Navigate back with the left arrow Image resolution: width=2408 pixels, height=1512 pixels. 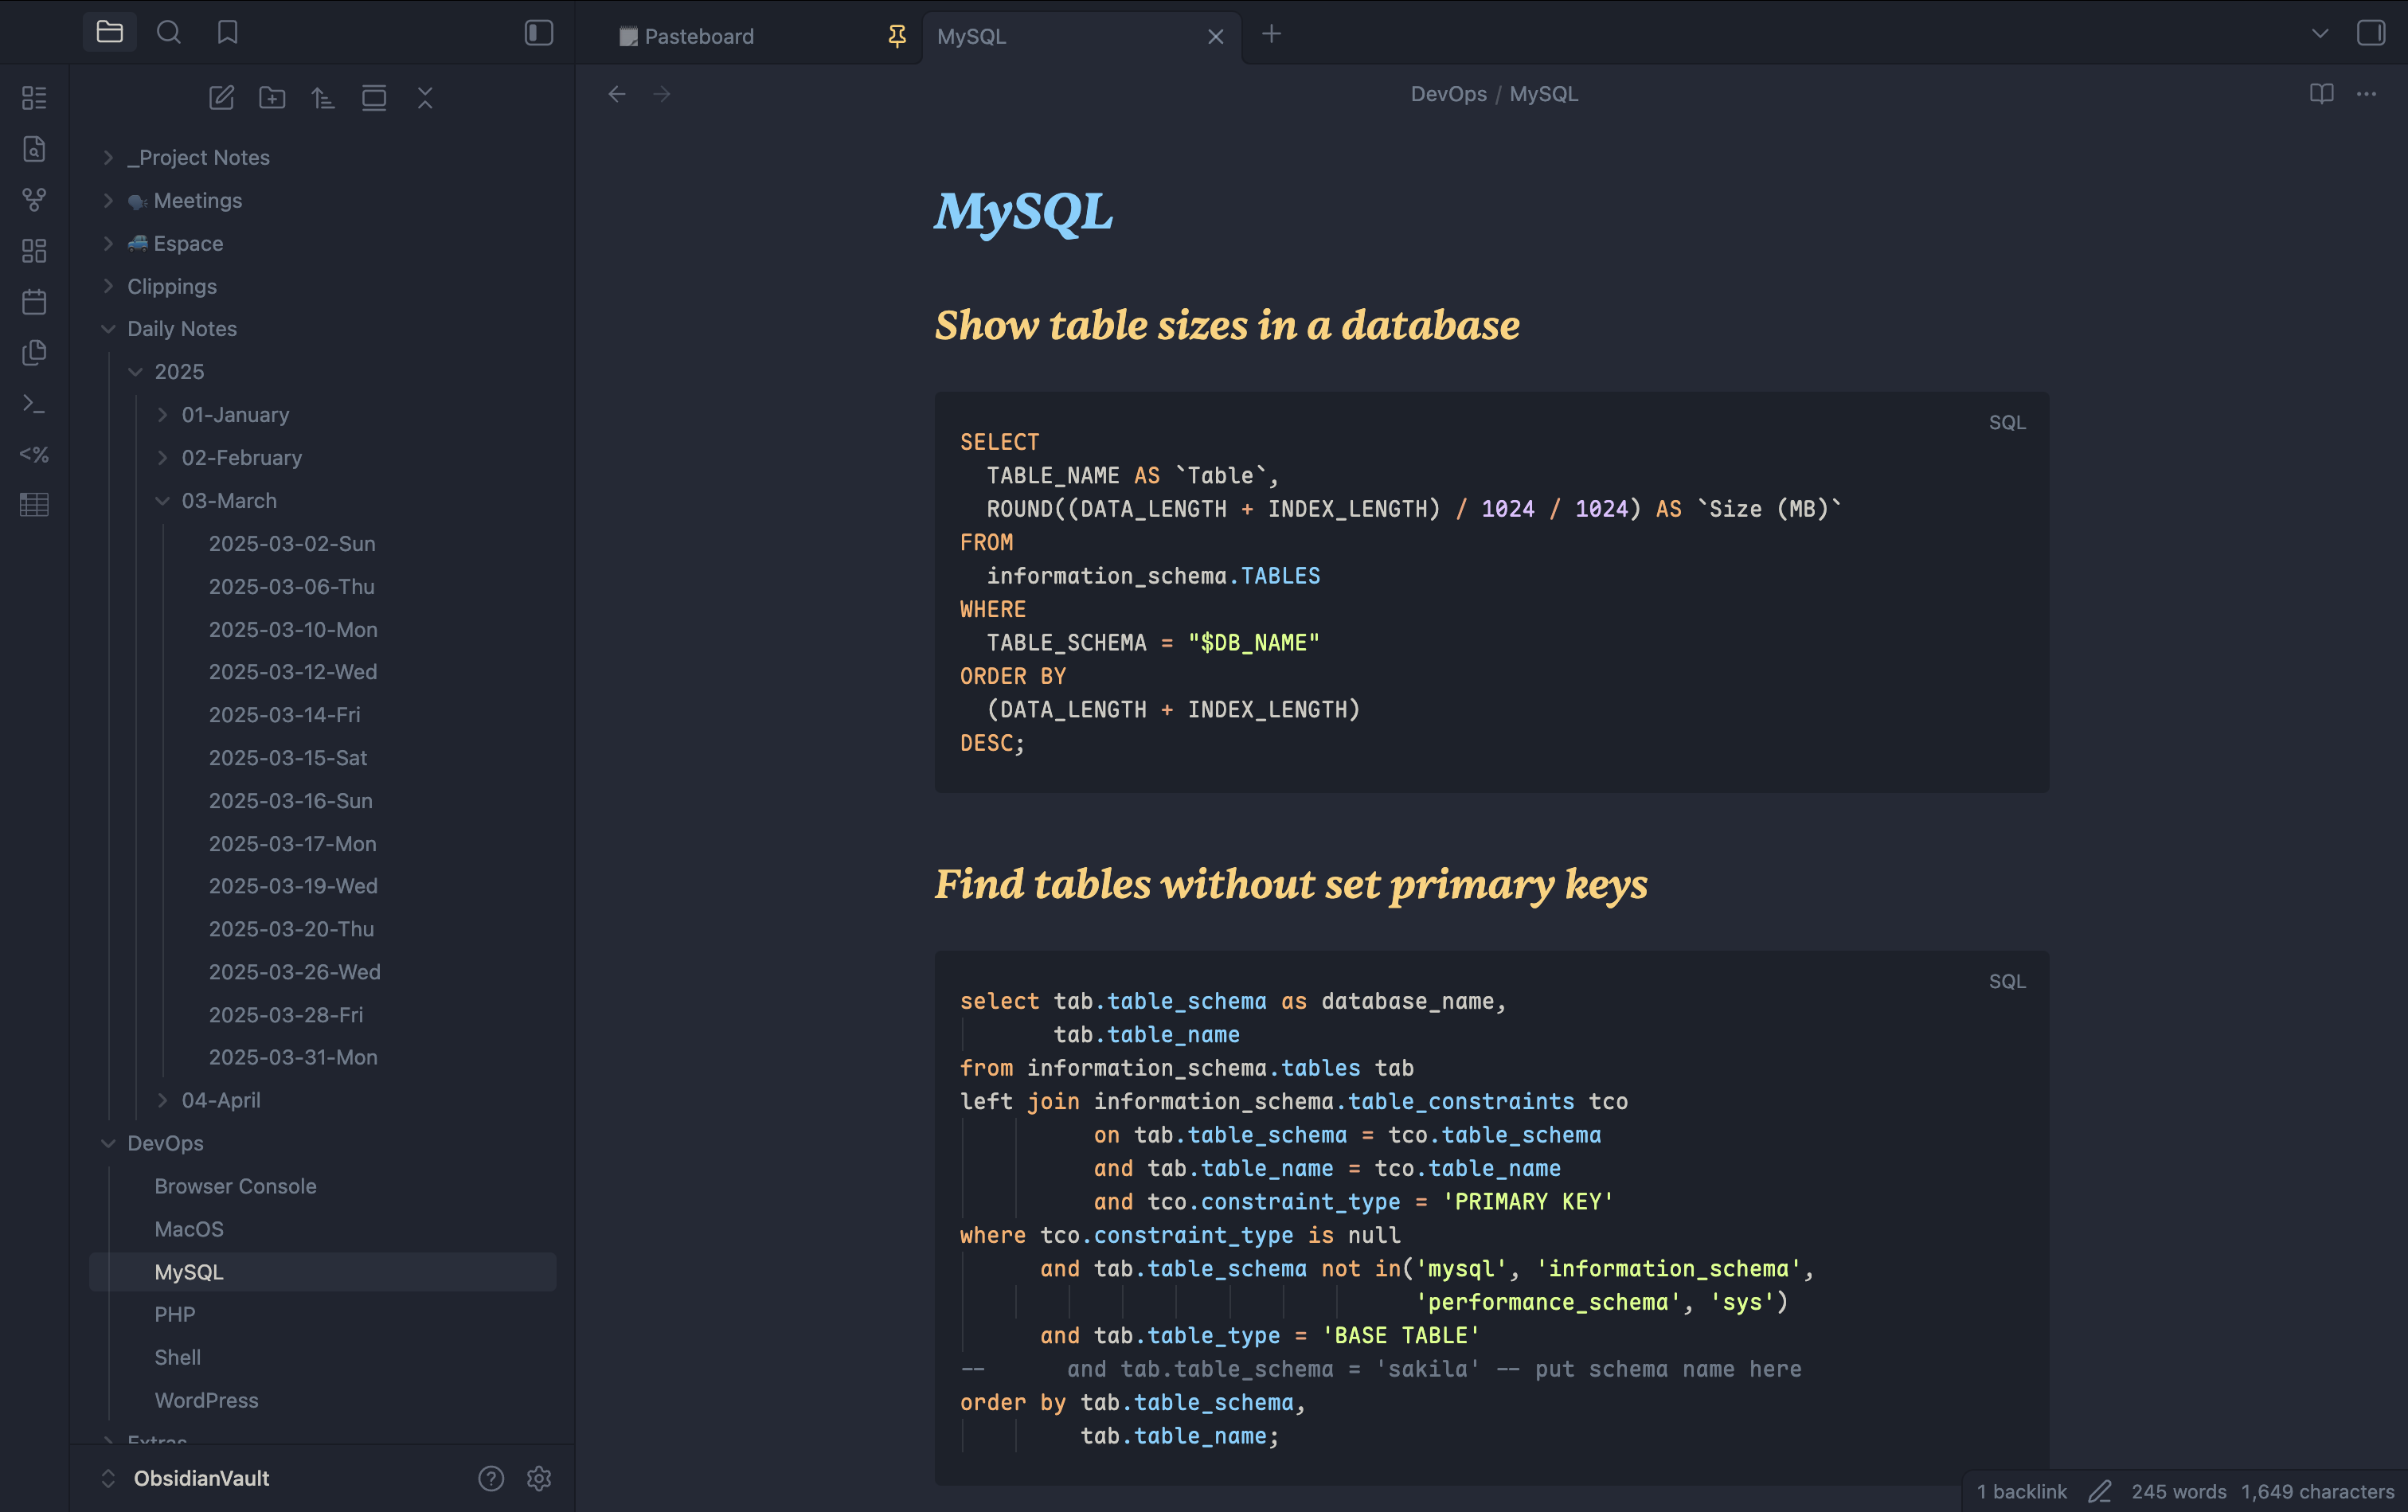point(617,94)
